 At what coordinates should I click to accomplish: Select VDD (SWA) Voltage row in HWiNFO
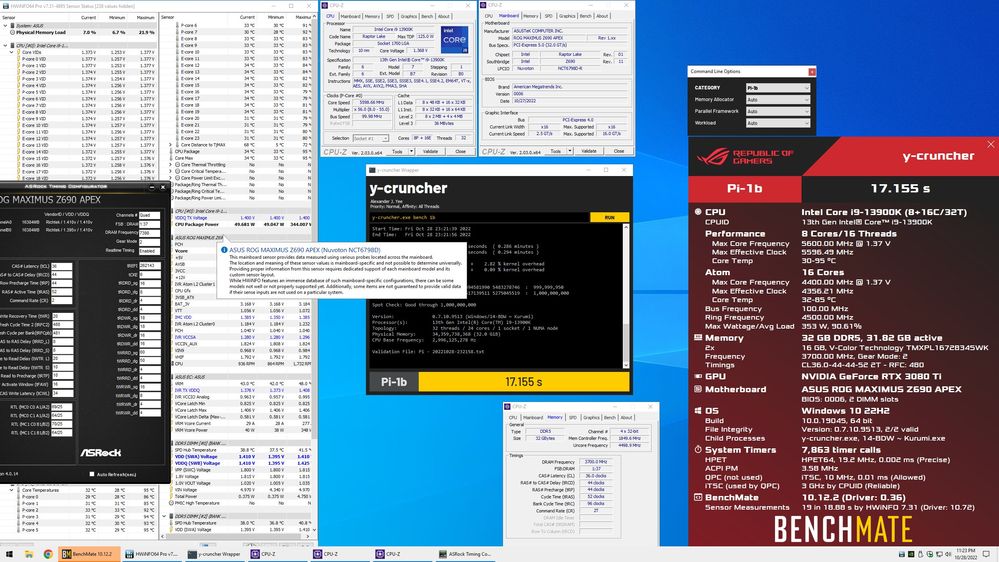click(241, 456)
